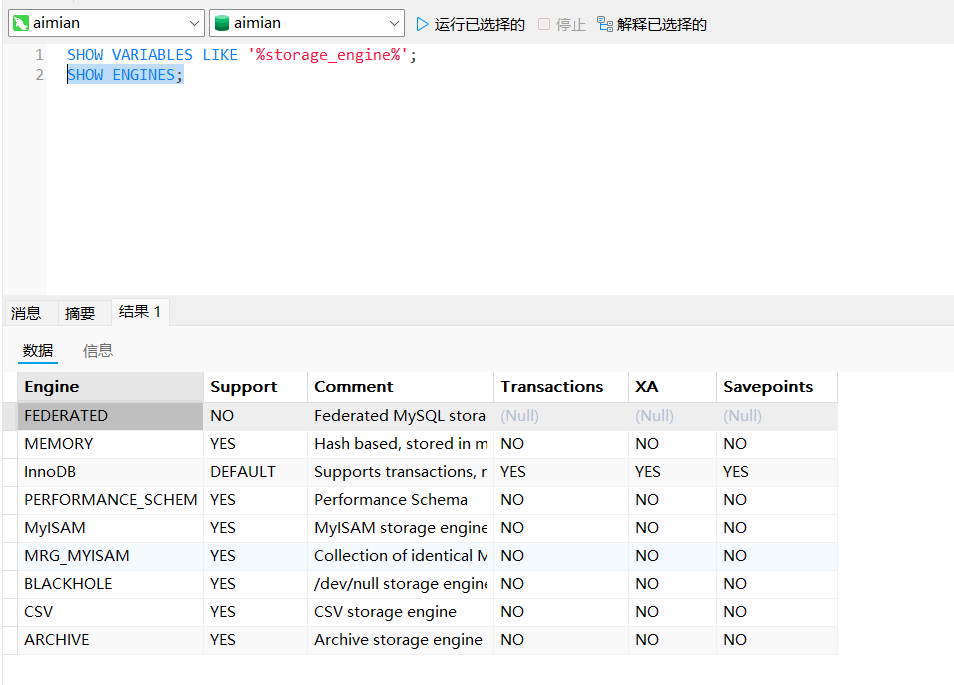Screen dimensions: 954x685
Task: Select the 数据 sub-tab
Action: (x=38, y=351)
